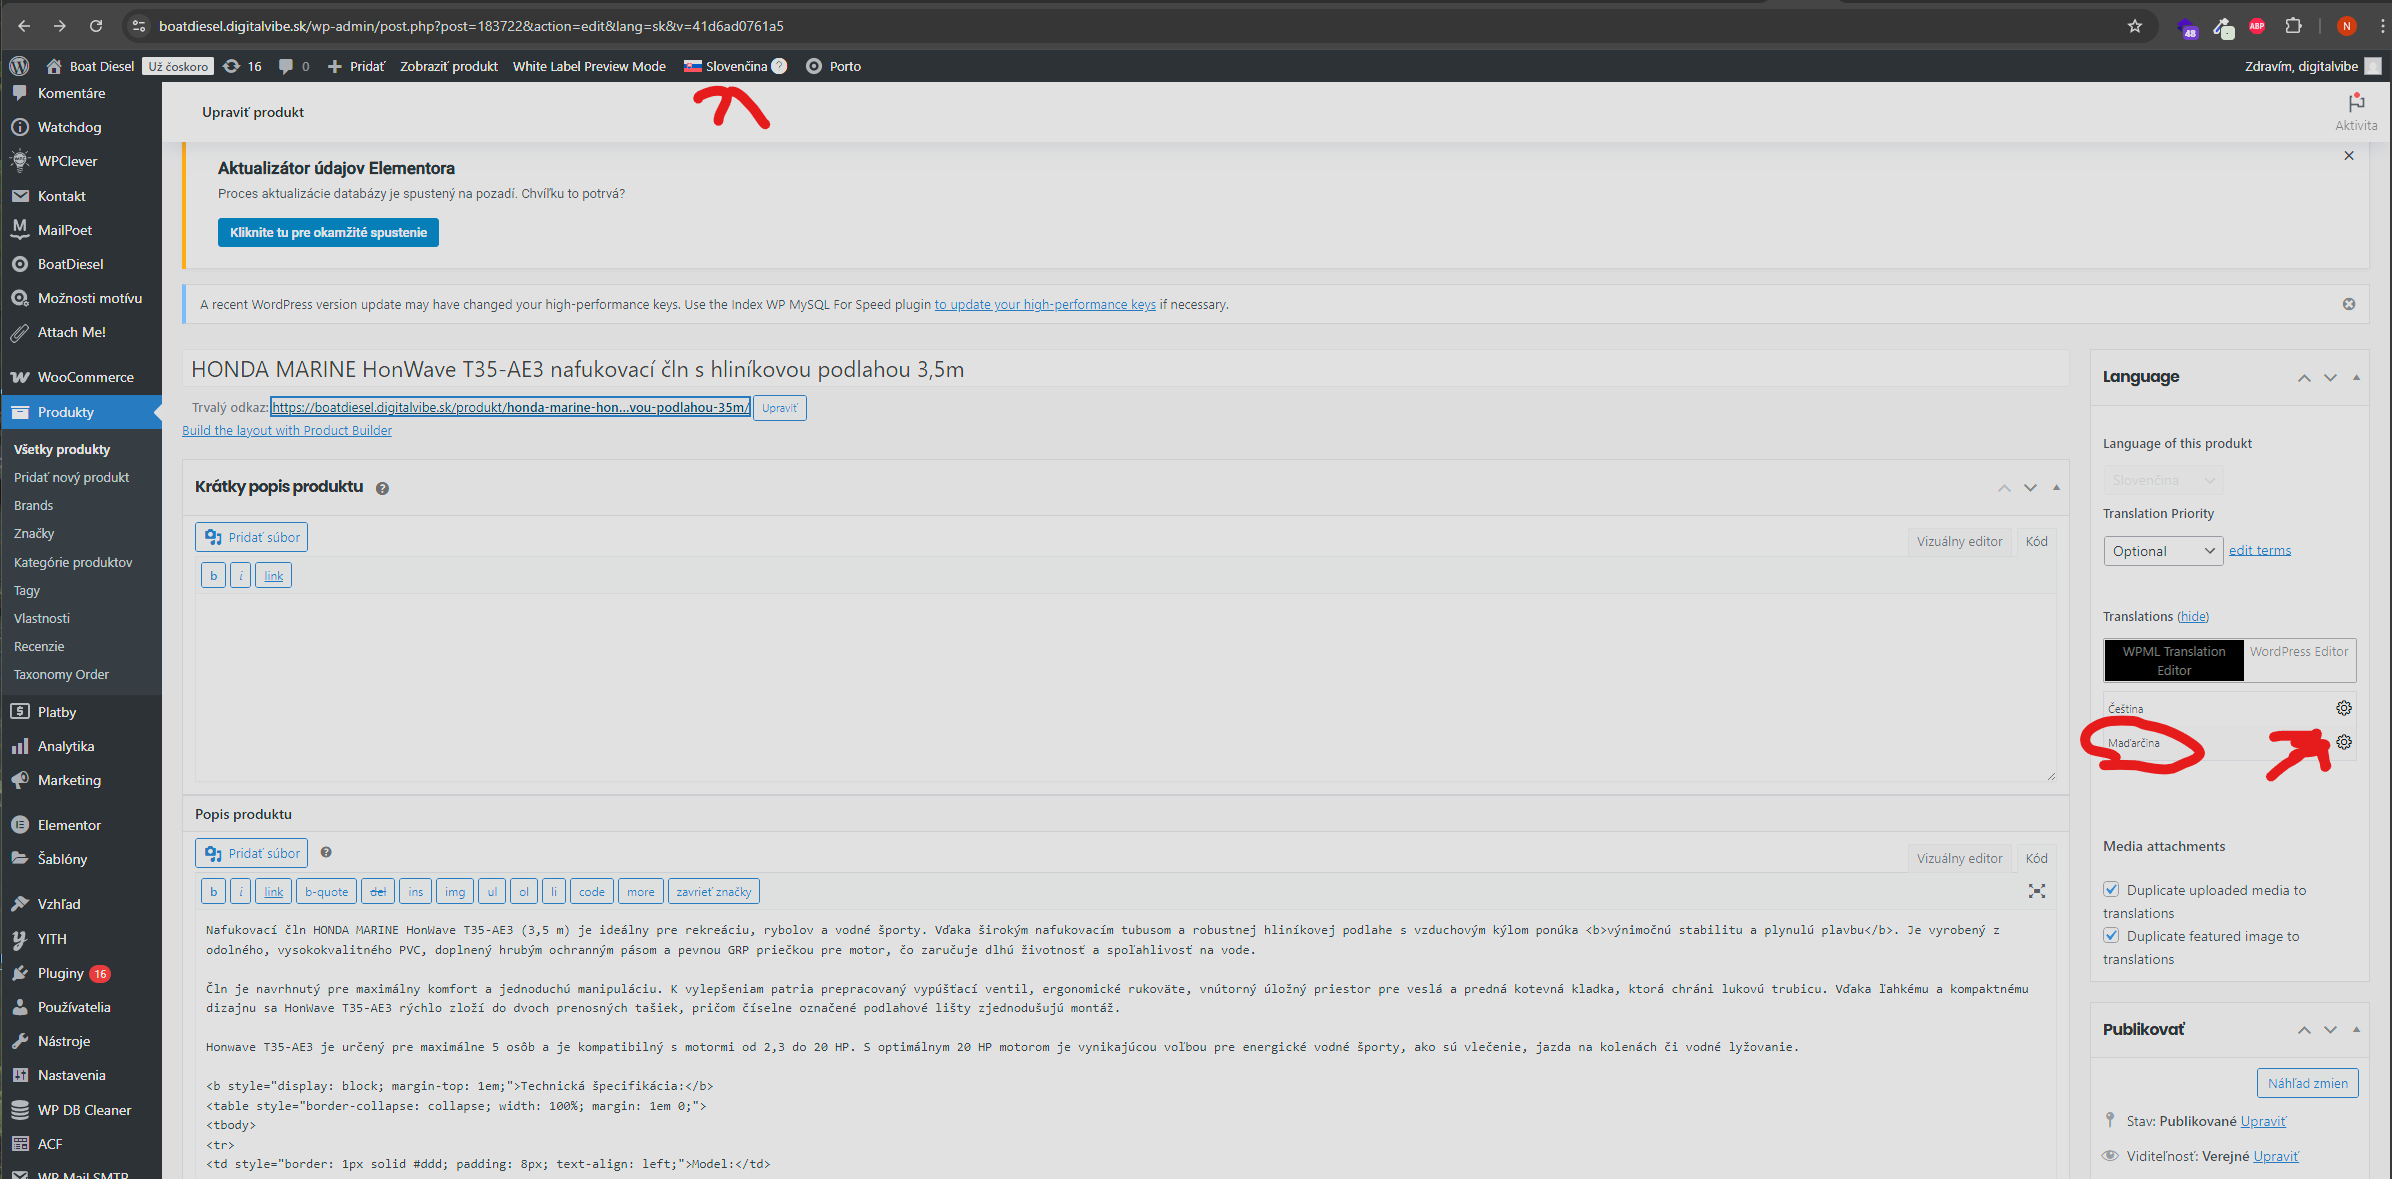Screen dimensions: 2392x1179
Task: Click Kliknite tu pre okamžité spustenie
Action: [328, 232]
